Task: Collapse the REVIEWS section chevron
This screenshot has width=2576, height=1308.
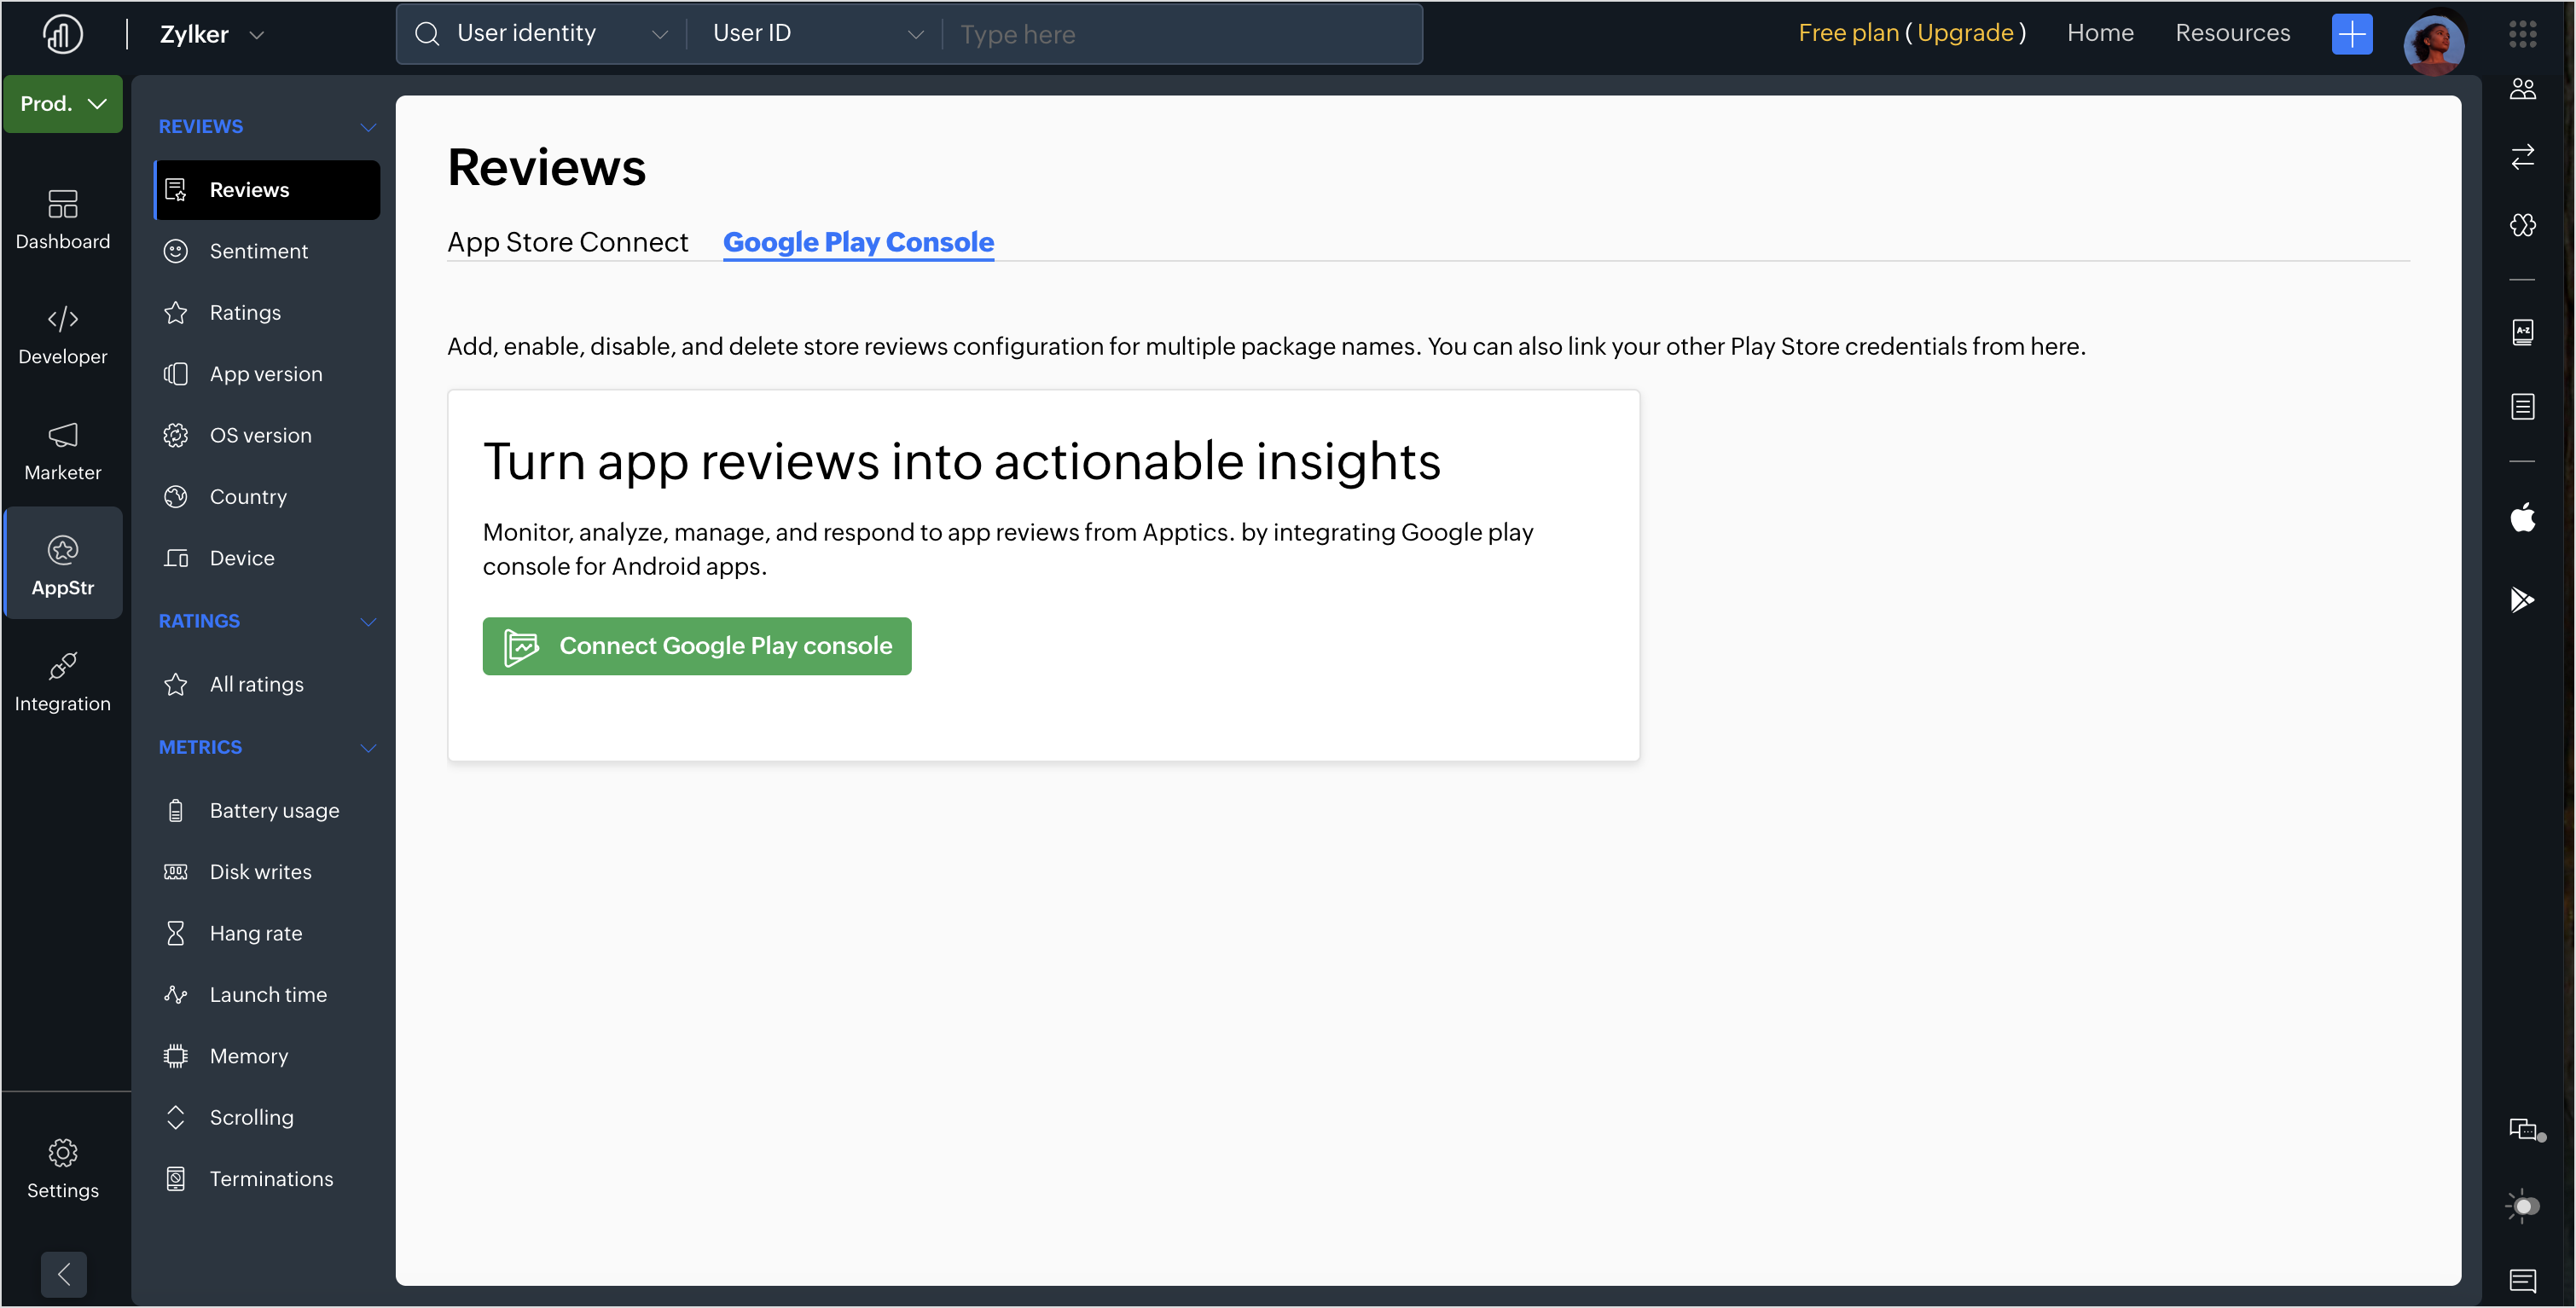Action: [368, 127]
